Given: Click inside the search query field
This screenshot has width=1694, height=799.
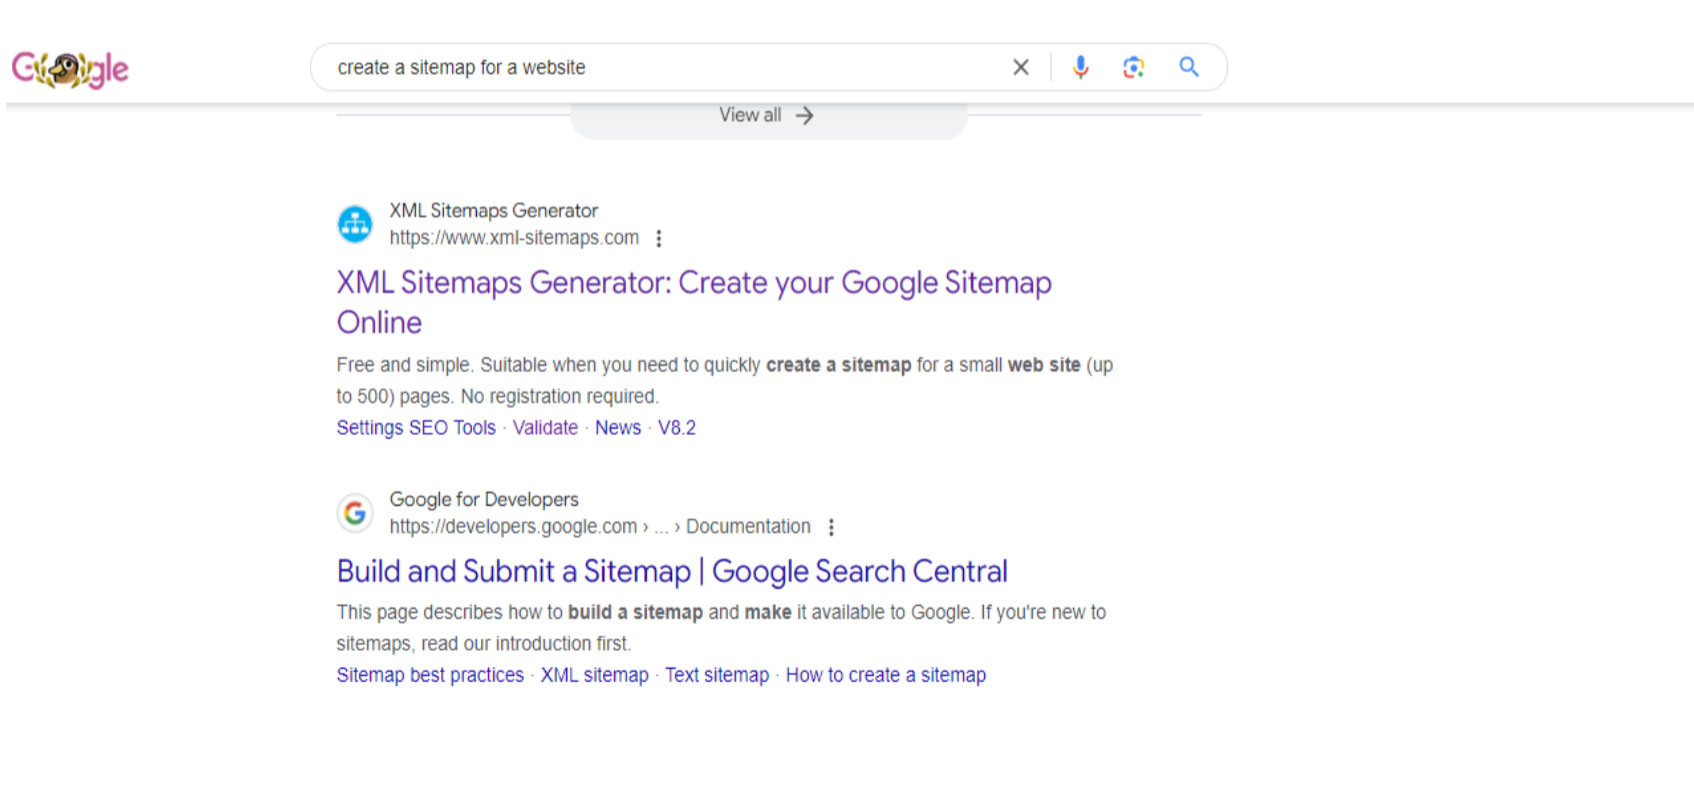Looking at the screenshot, I should point(660,67).
